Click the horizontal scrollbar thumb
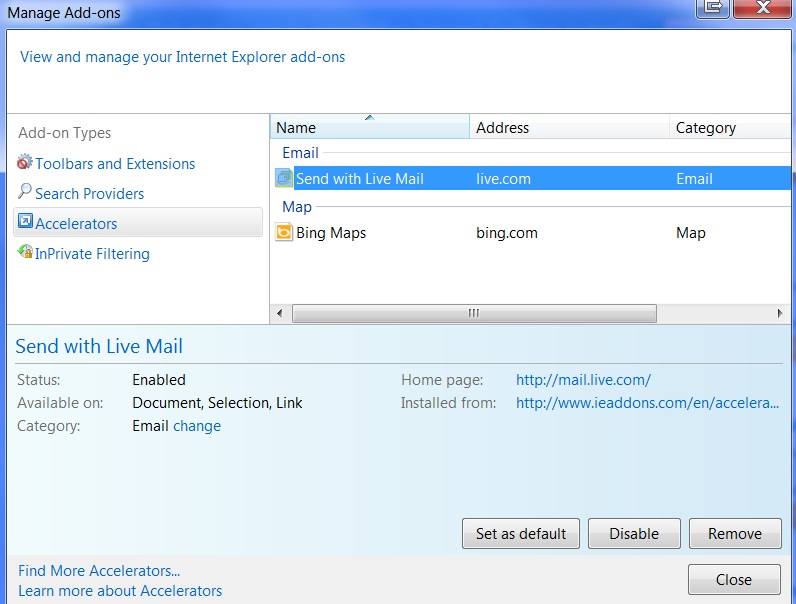The image size is (796, 604). click(474, 313)
